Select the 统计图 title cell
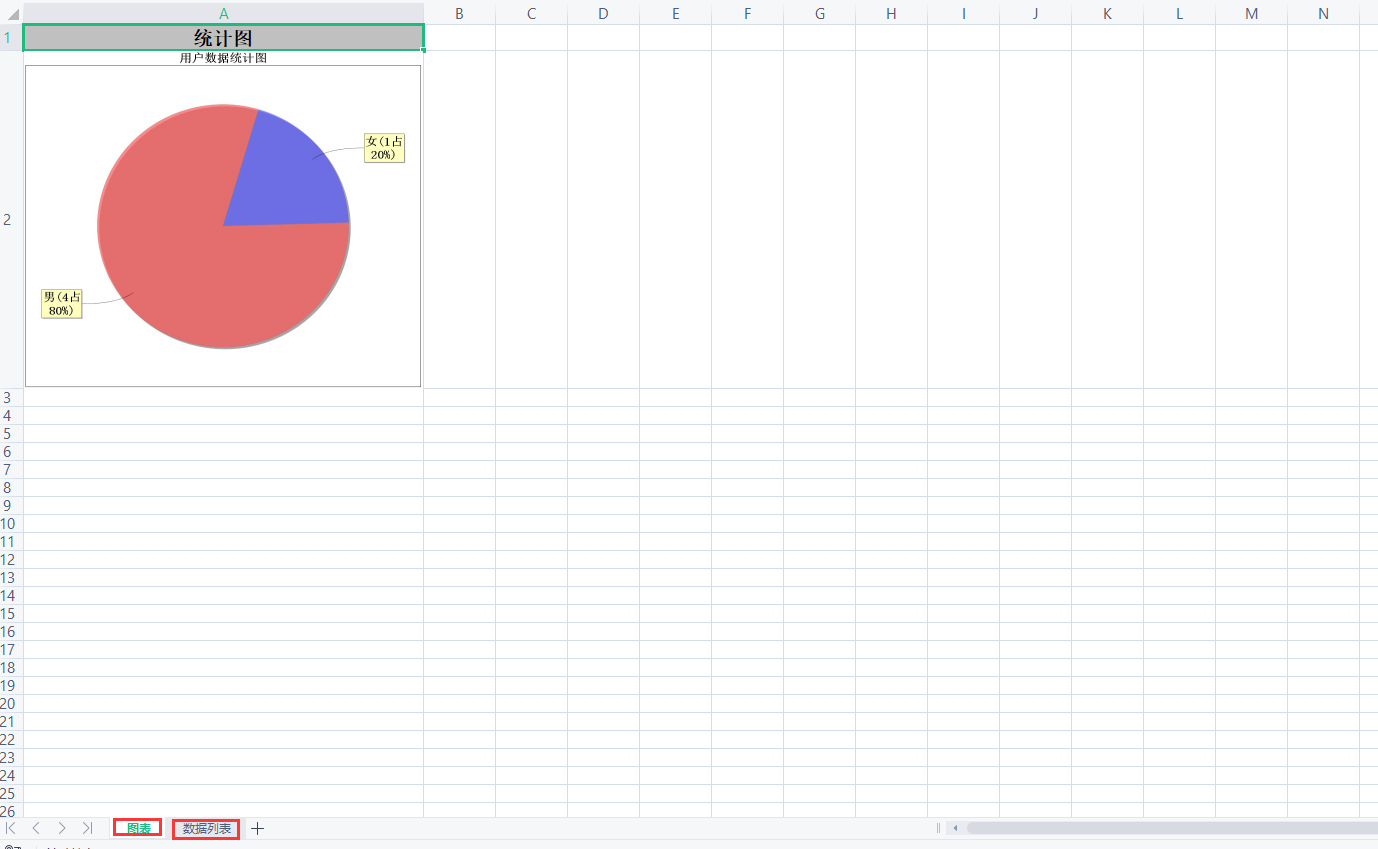Image resolution: width=1378 pixels, height=849 pixels. click(223, 38)
